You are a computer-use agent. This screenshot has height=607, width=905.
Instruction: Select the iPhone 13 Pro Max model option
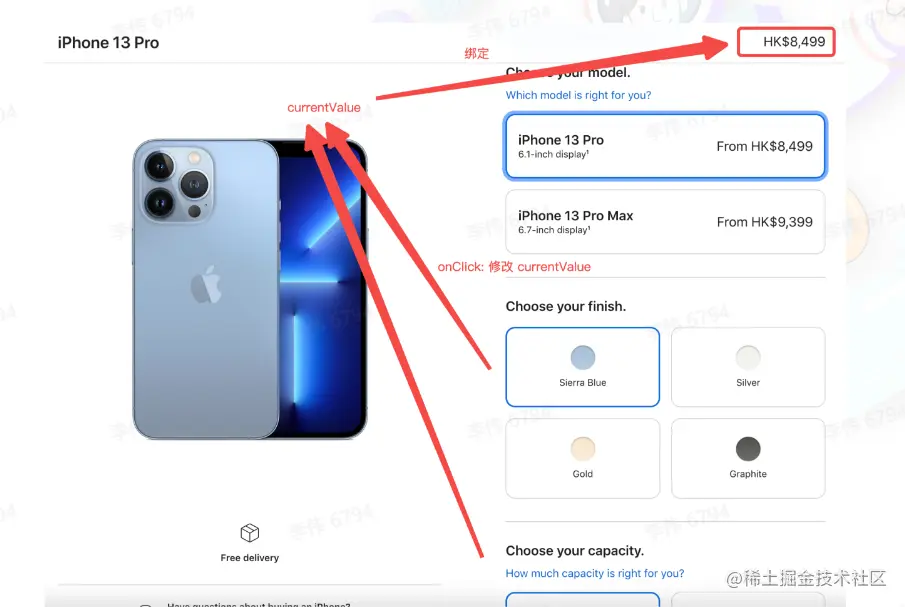(665, 222)
